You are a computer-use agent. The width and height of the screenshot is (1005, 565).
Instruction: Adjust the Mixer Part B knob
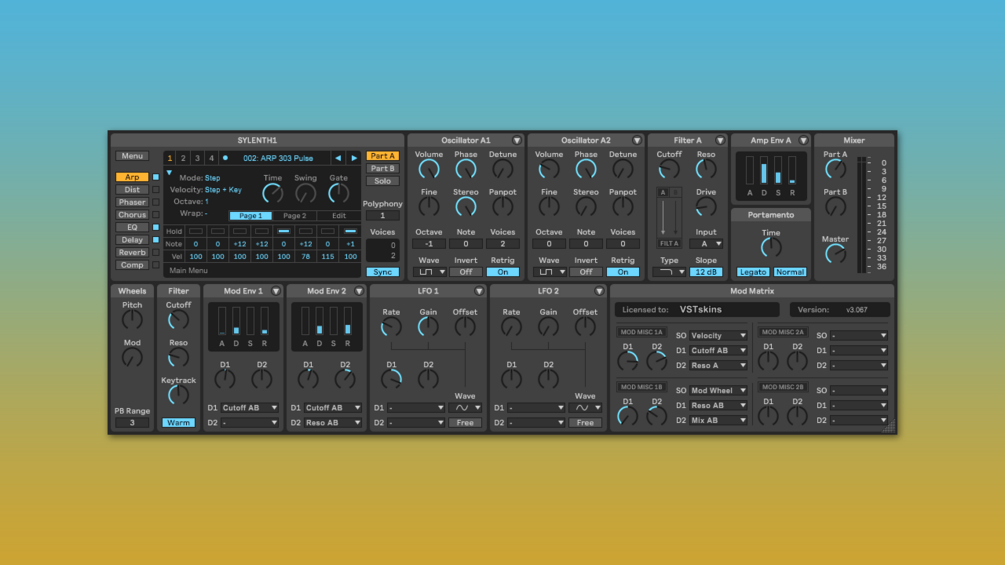[x=835, y=207]
